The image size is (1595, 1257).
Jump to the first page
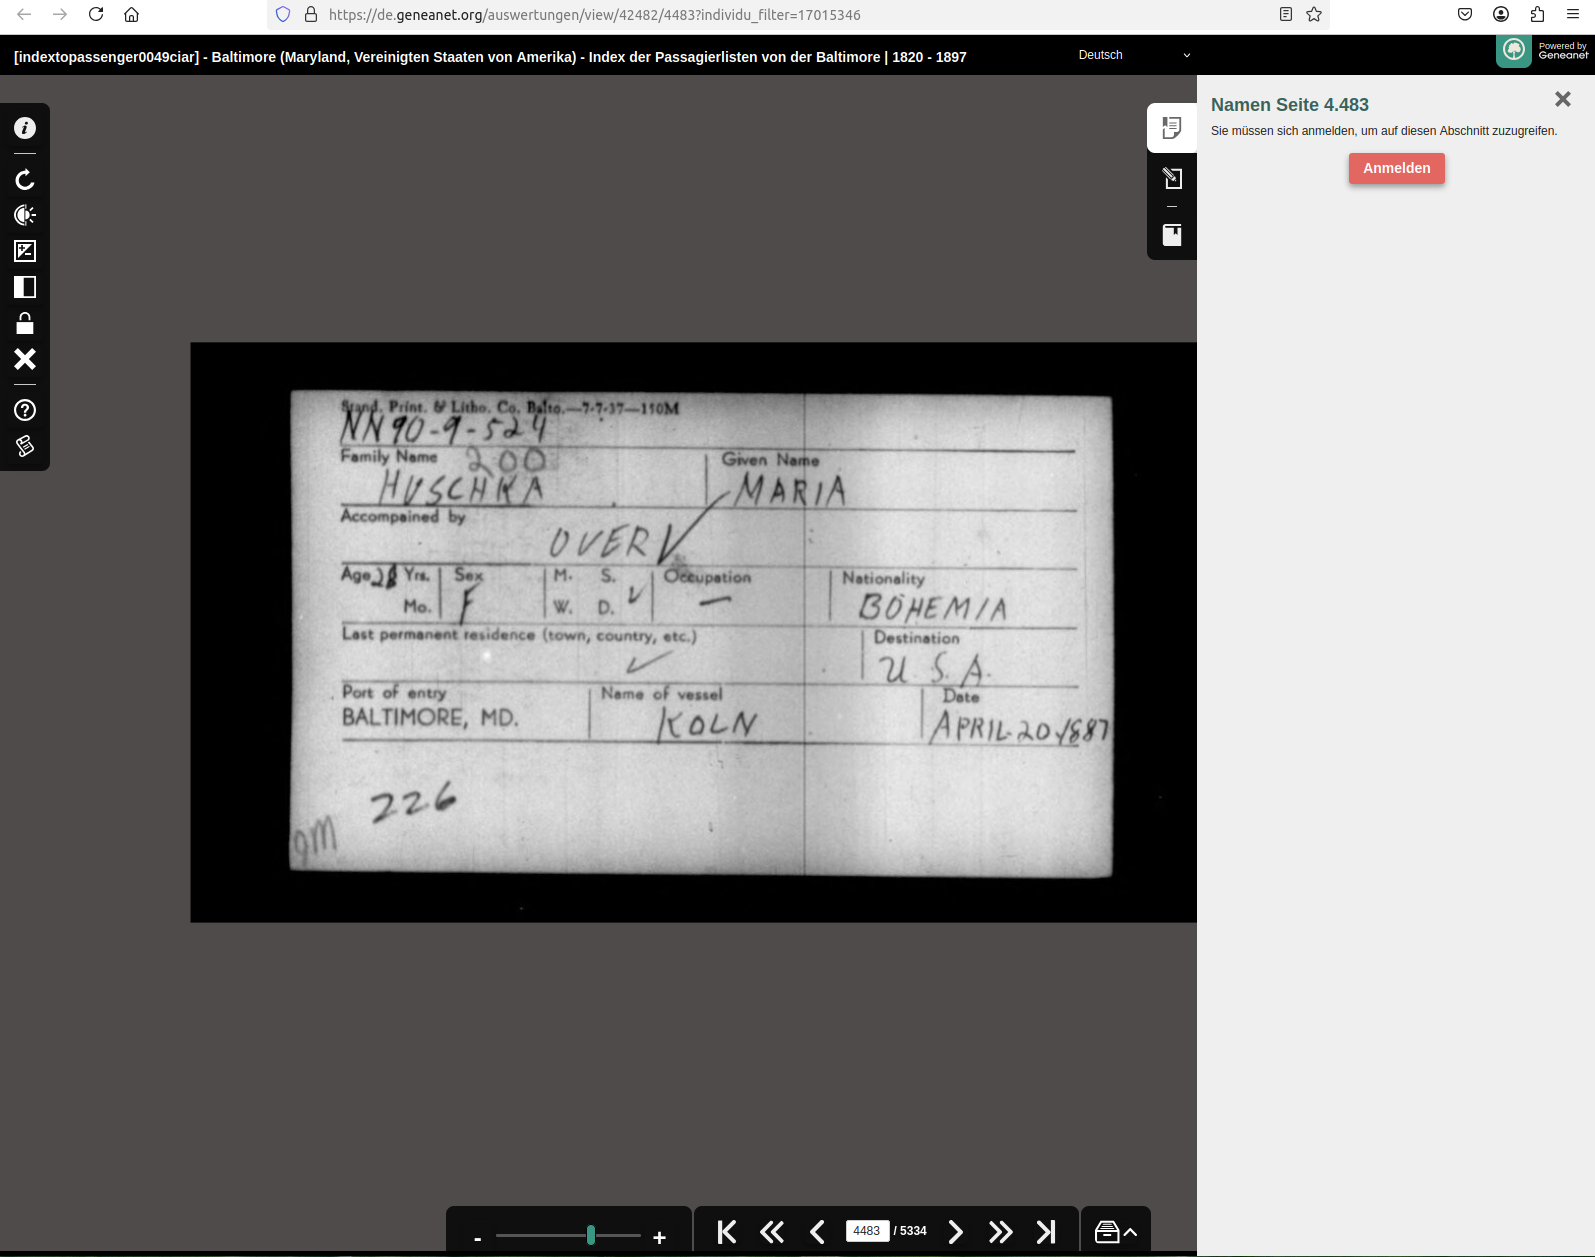(x=727, y=1232)
